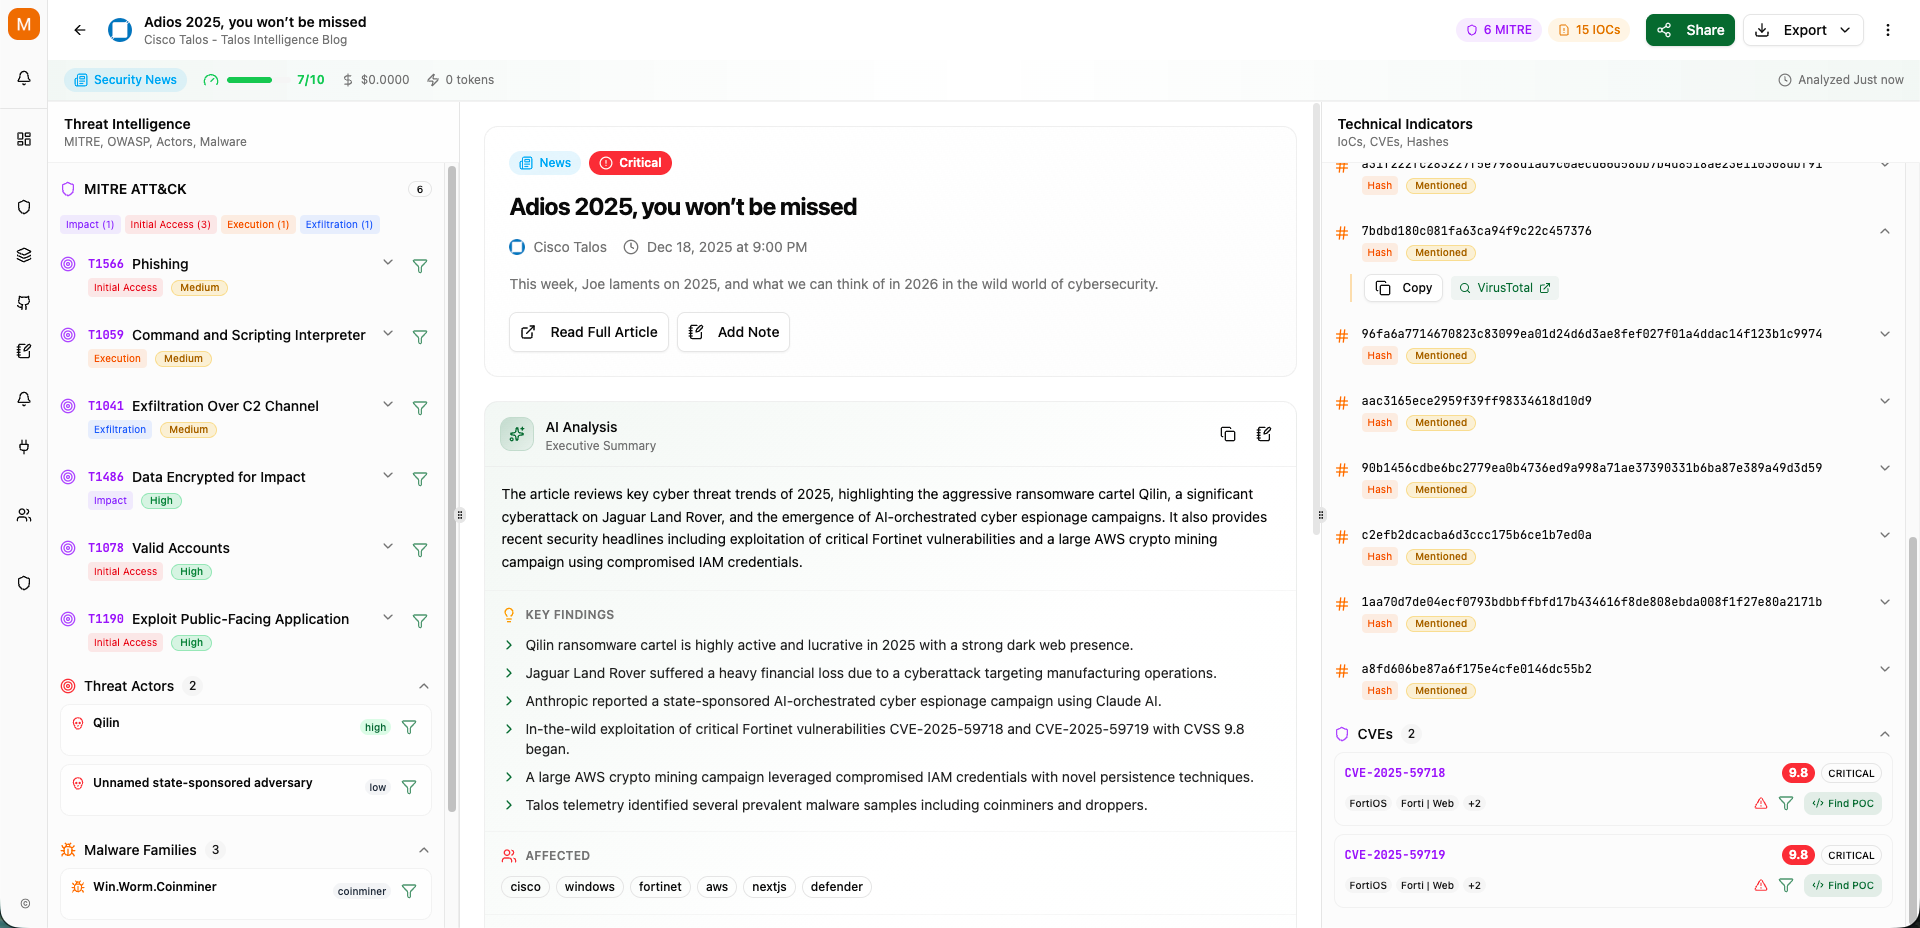This screenshot has width=1920, height=928.
Task: Copy the AI Analysis executive summary
Action: tap(1228, 434)
